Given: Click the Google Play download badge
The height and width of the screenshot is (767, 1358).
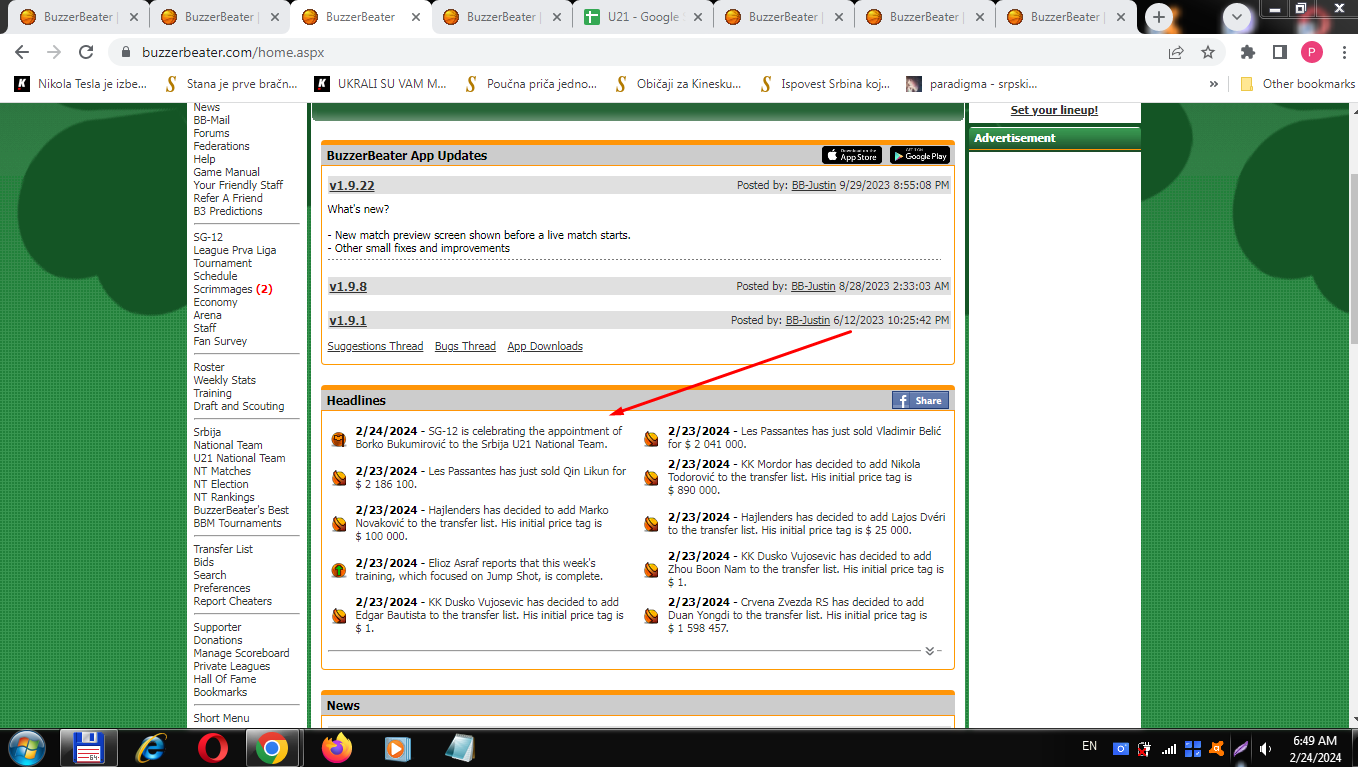Looking at the screenshot, I should point(919,155).
